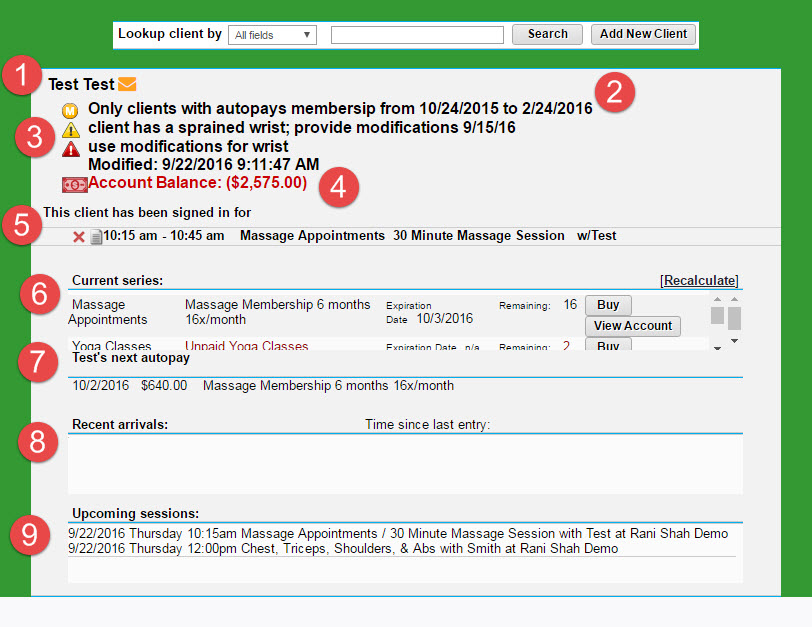Click the gold membership coin icon

pyautogui.click(x=70, y=109)
